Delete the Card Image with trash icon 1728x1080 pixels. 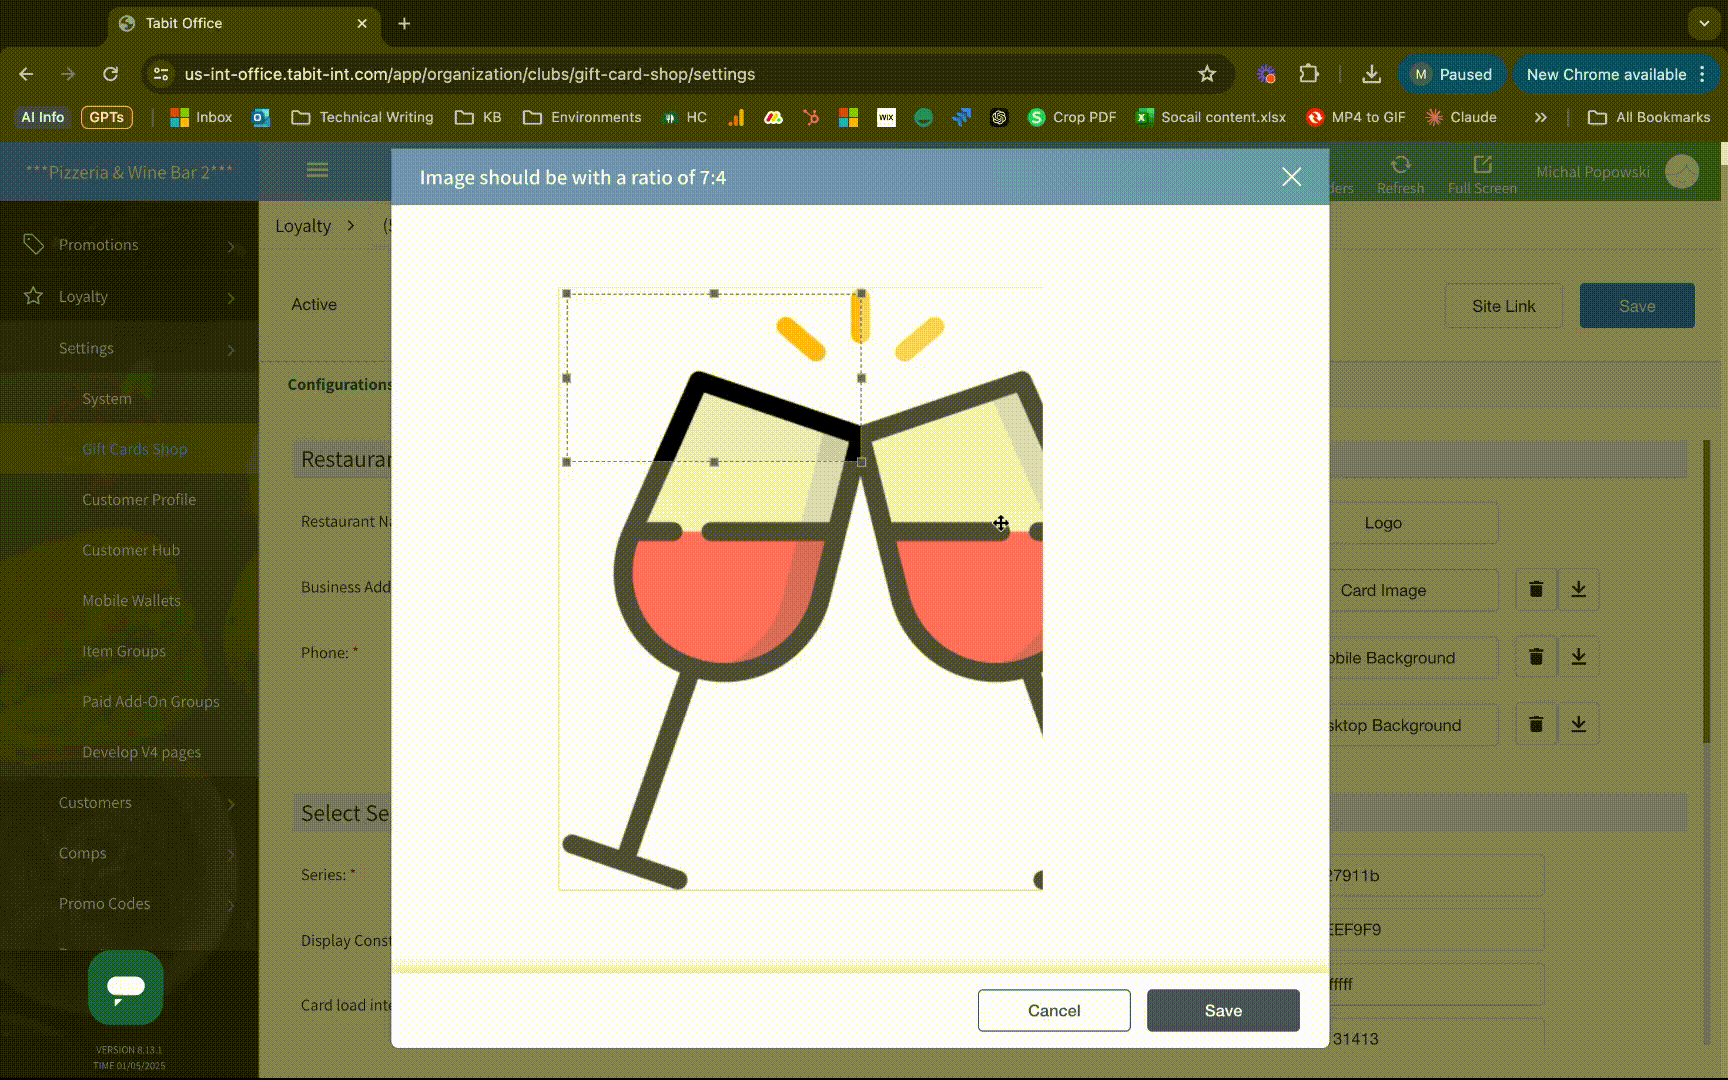tap(1536, 590)
